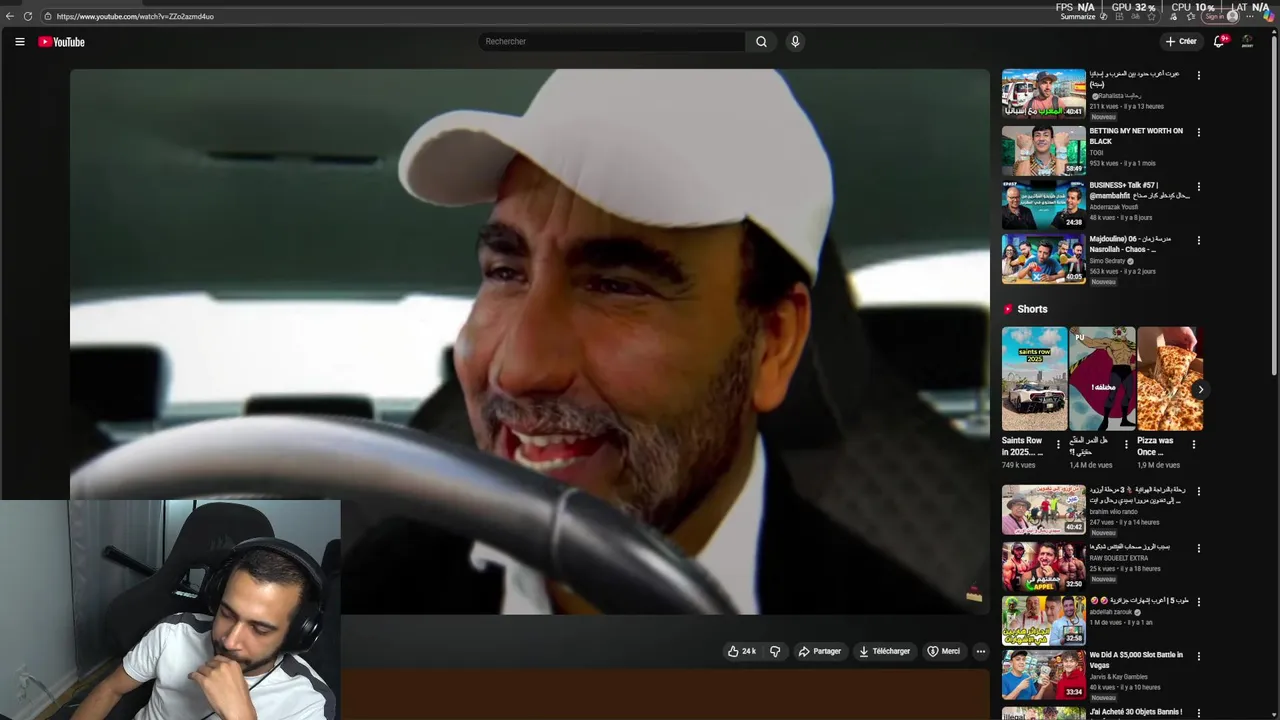Open the pizza short thumbnail
The width and height of the screenshot is (1280, 720).
point(1170,378)
